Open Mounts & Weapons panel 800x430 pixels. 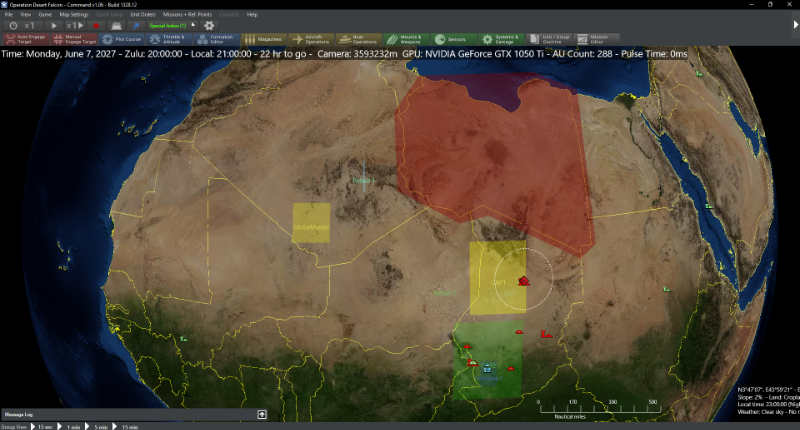coord(406,39)
